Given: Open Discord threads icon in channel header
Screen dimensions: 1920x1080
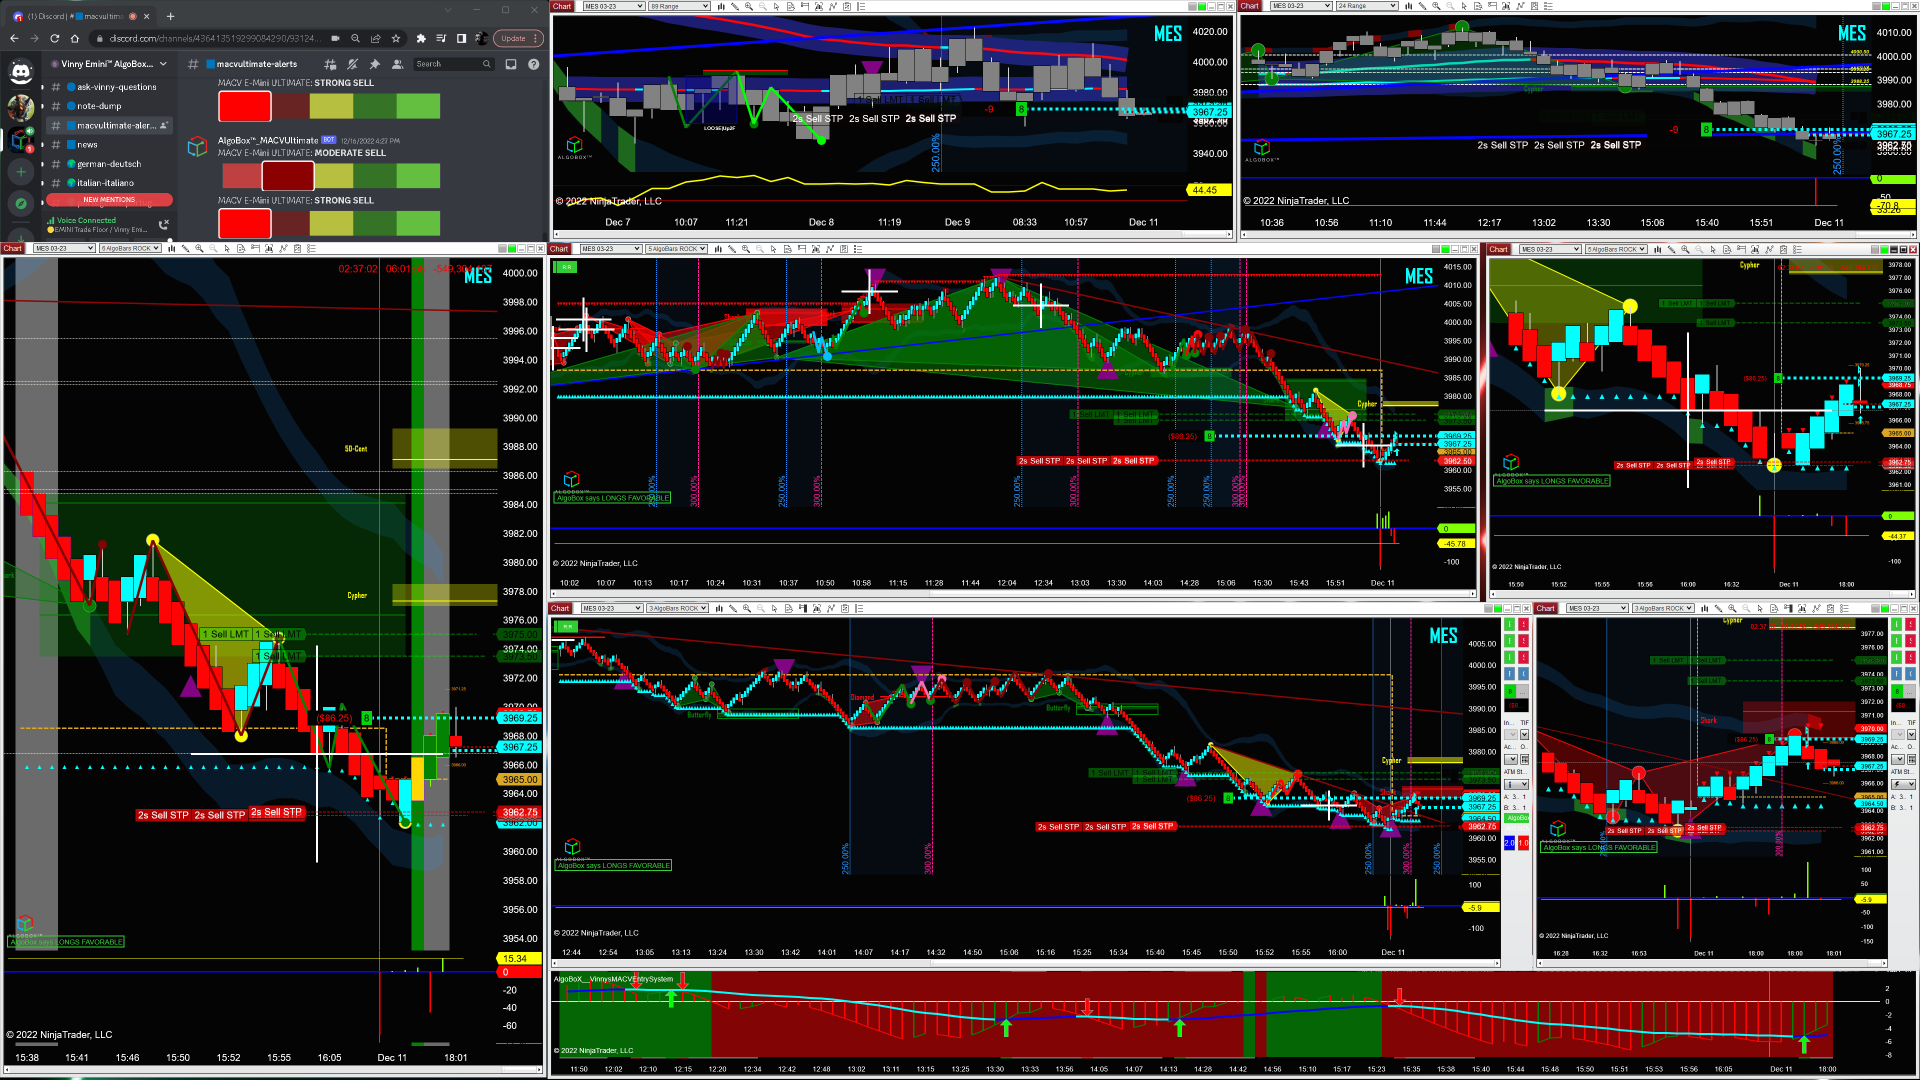Looking at the screenshot, I should click(x=330, y=64).
